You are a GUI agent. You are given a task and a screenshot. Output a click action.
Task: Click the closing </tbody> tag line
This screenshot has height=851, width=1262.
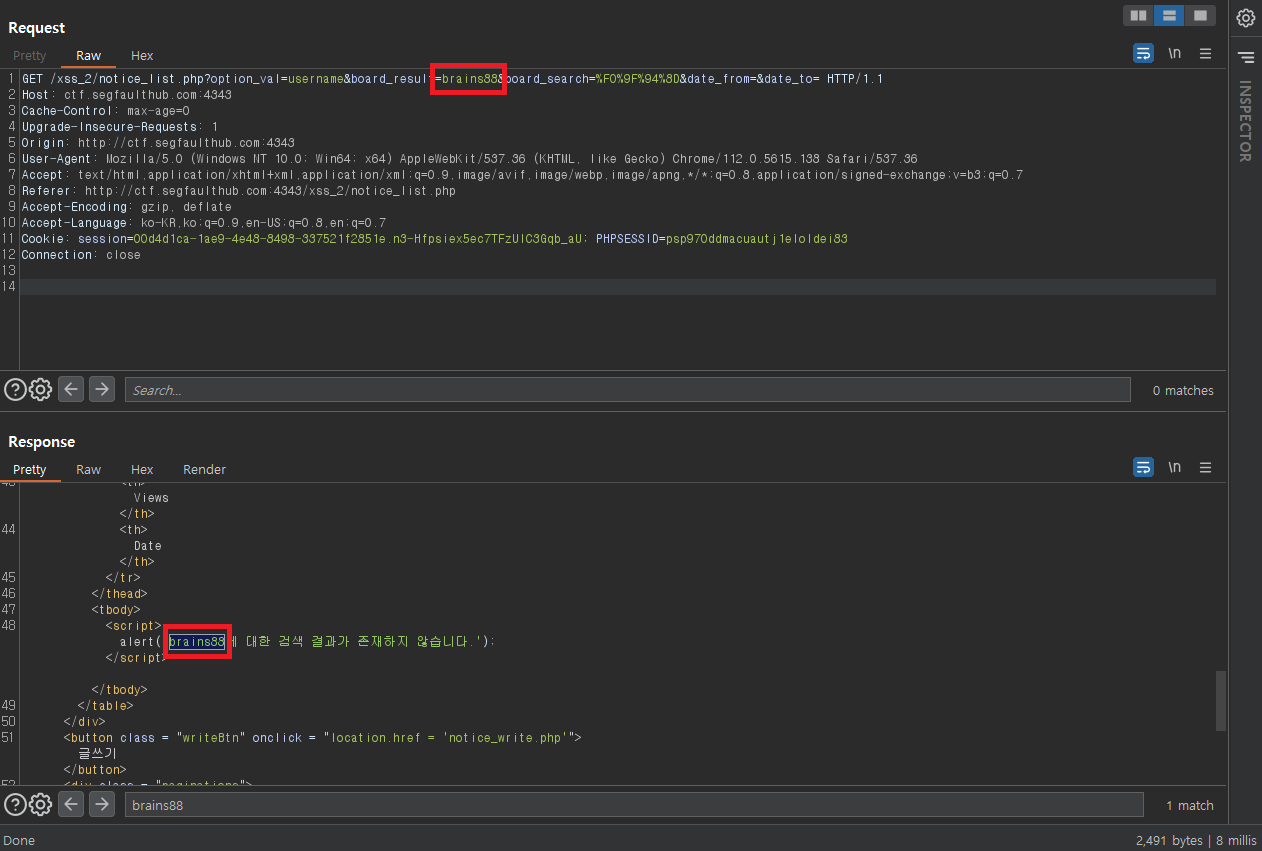(119, 690)
